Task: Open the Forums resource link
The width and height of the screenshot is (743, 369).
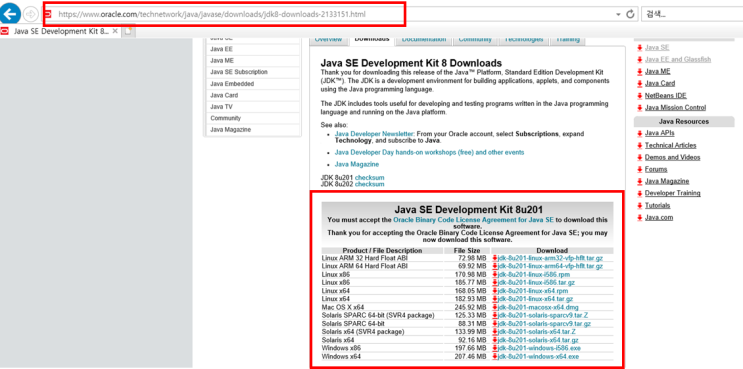Action: pos(656,169)
